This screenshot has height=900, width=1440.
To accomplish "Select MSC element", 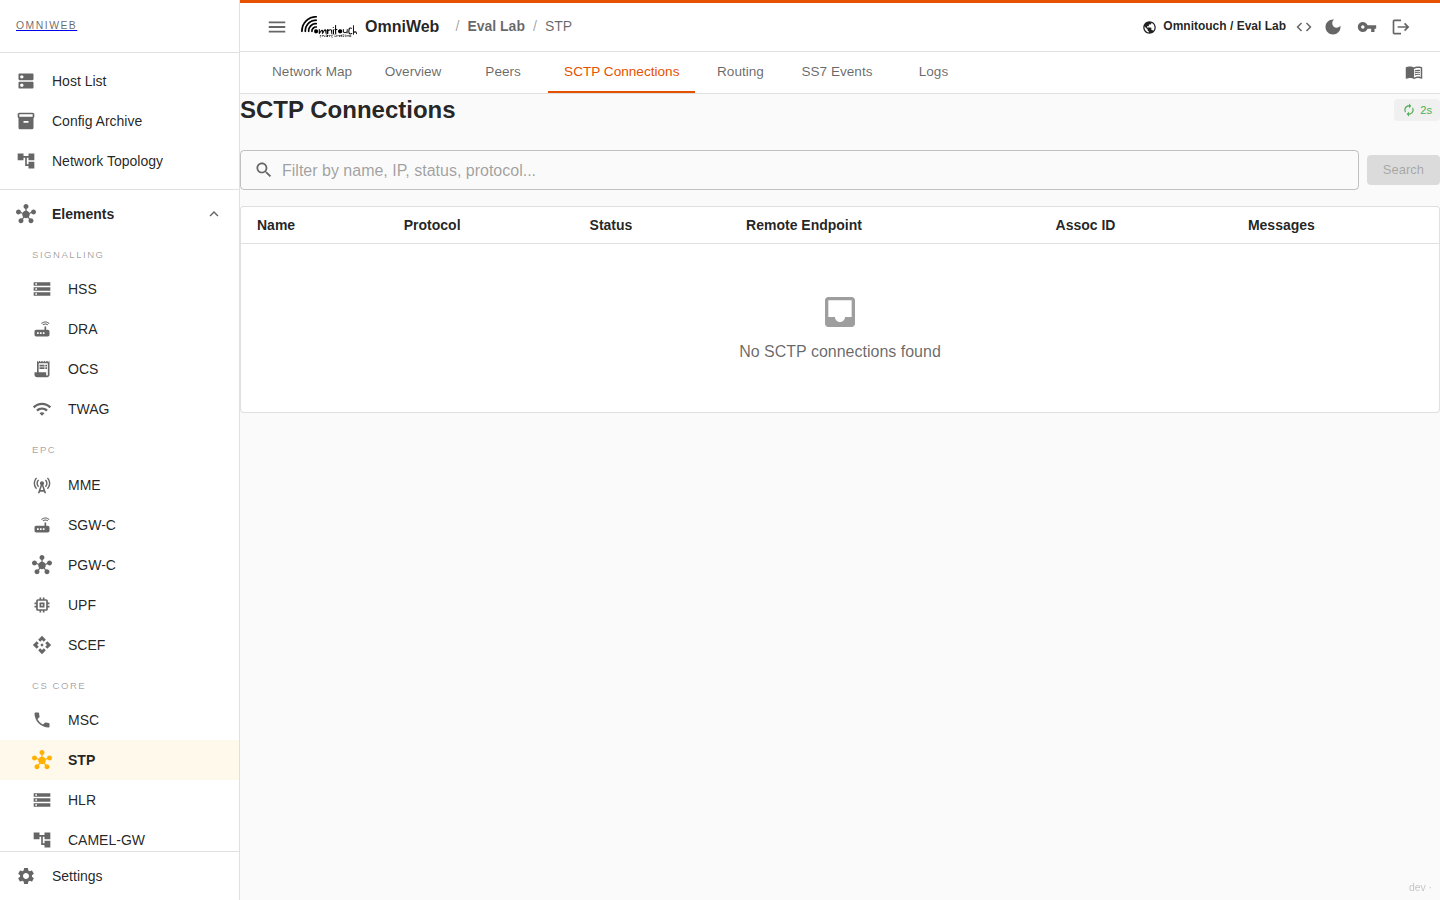I will tap(120, 720).
